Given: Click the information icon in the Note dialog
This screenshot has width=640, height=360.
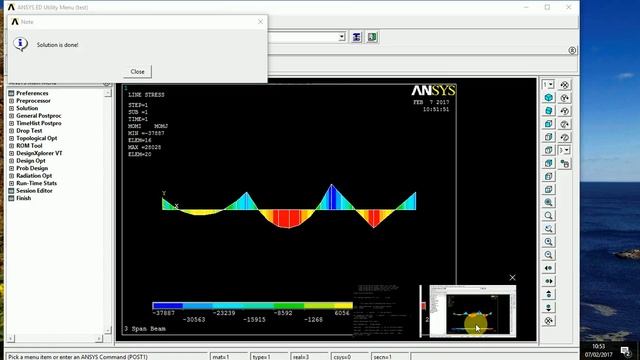Looking at the screenshot, I should (20, 44).
